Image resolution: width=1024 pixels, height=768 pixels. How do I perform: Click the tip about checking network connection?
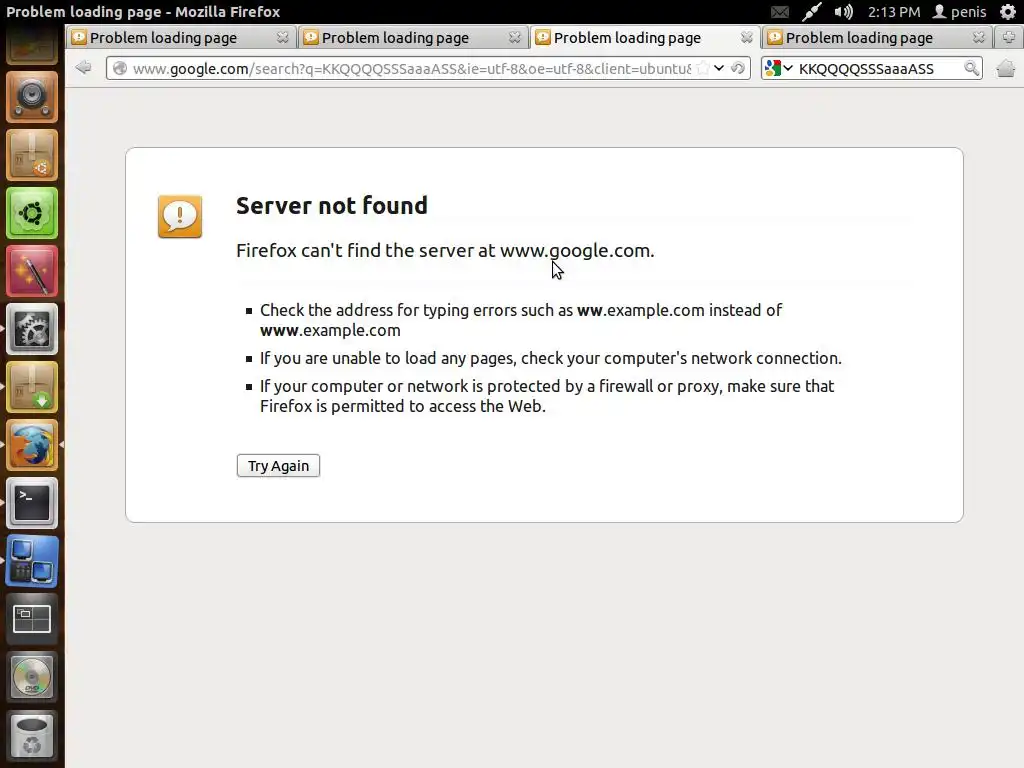[551, 358]
